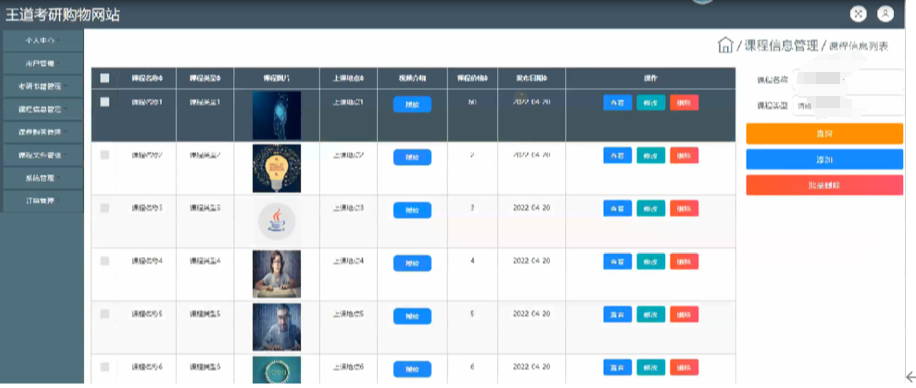Click 查看 view button for 课程名称1
Image resolution: width=916 pixels, height=388 pixels.
pyautogui.click(x=617, y=102)
